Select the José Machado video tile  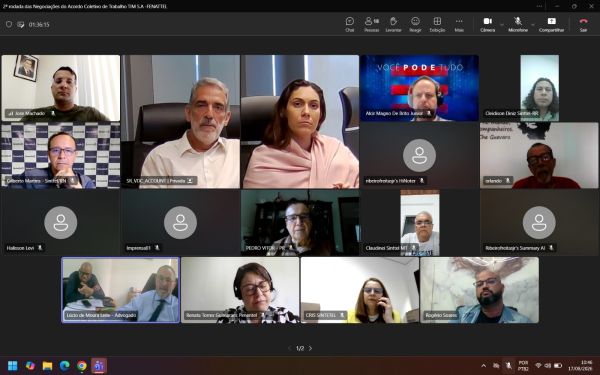click(60, 88)
